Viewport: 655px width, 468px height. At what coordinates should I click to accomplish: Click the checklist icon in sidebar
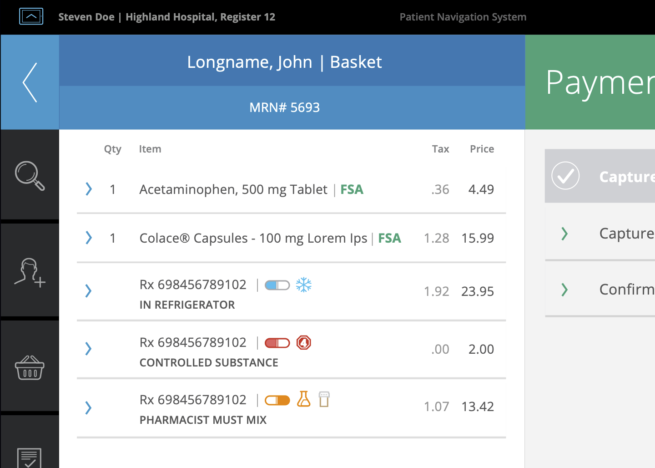(x=29, y=455)
